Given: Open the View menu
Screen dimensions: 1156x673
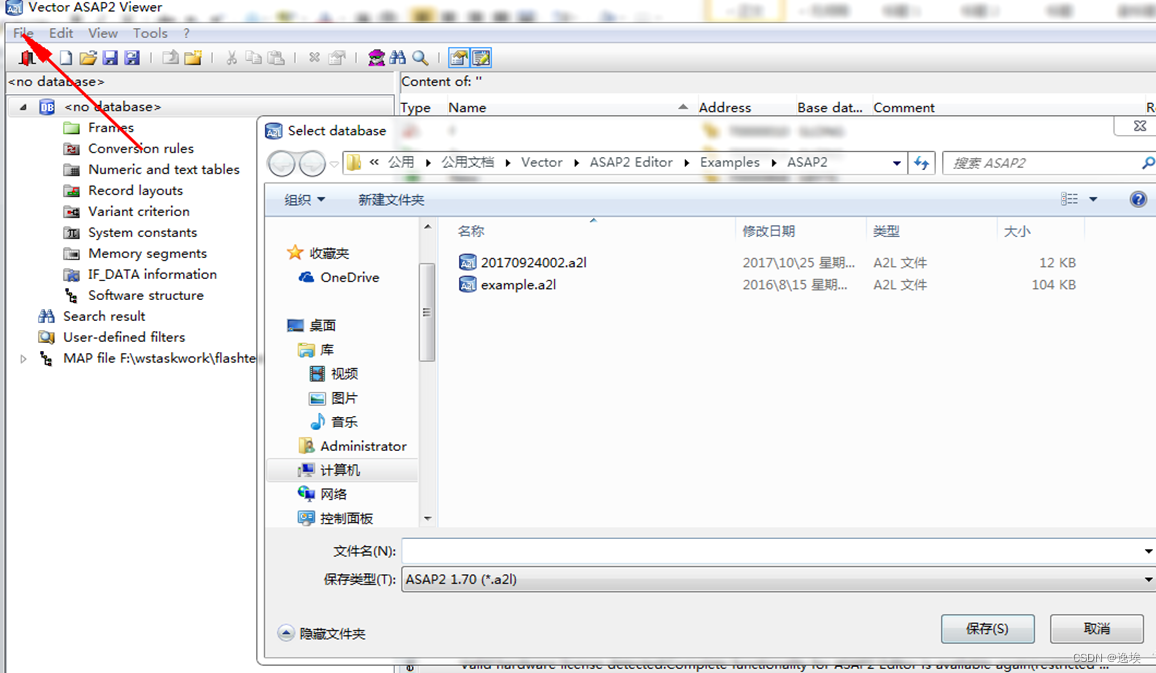Looking at the screenshot, I should pos(102,33).
